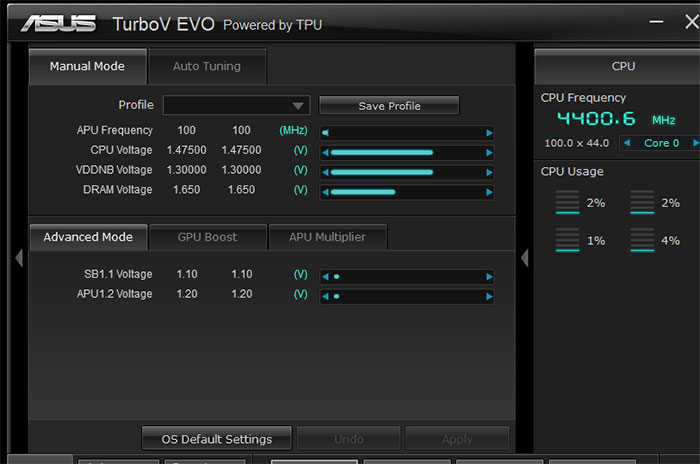This screenshot has width=700, height=464.
Task: Click the 100.0 x 44.0 multiplier text
Action: click(x=576, y=143)
